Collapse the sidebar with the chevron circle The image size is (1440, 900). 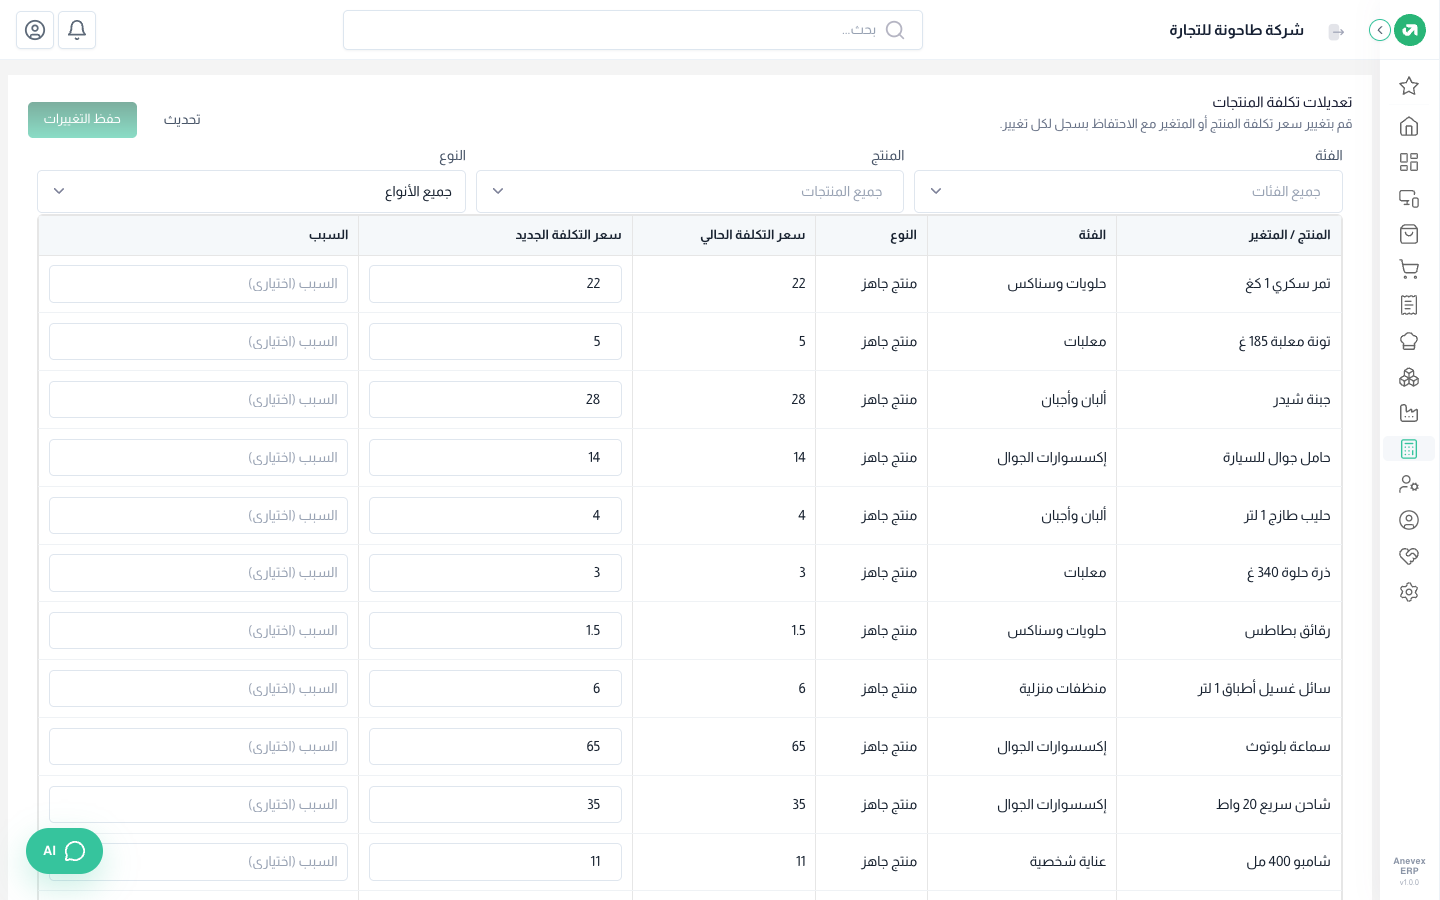point(1380,30)
